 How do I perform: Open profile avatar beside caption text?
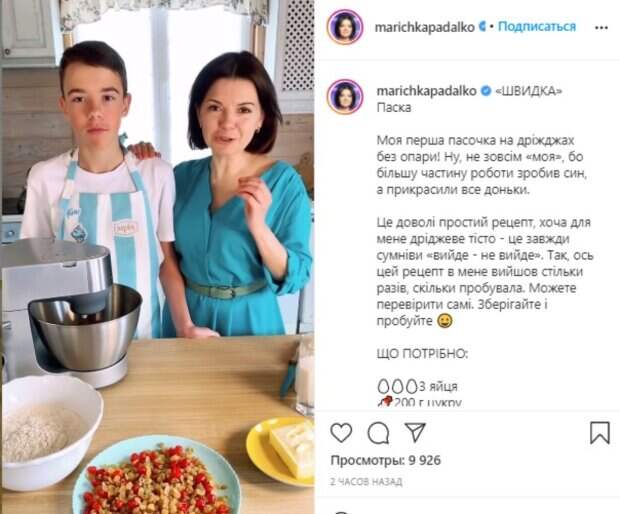pyautogui.click(x=345, y=96)
